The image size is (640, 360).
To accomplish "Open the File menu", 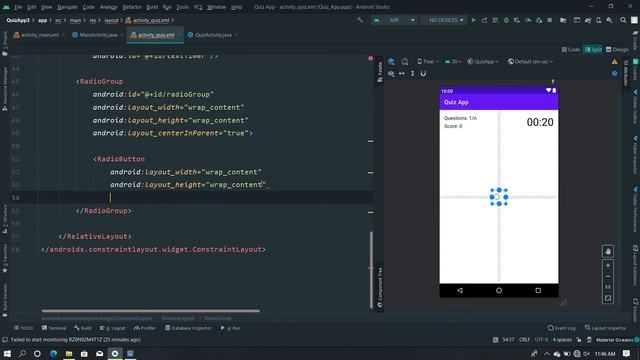I will [18, 7].
